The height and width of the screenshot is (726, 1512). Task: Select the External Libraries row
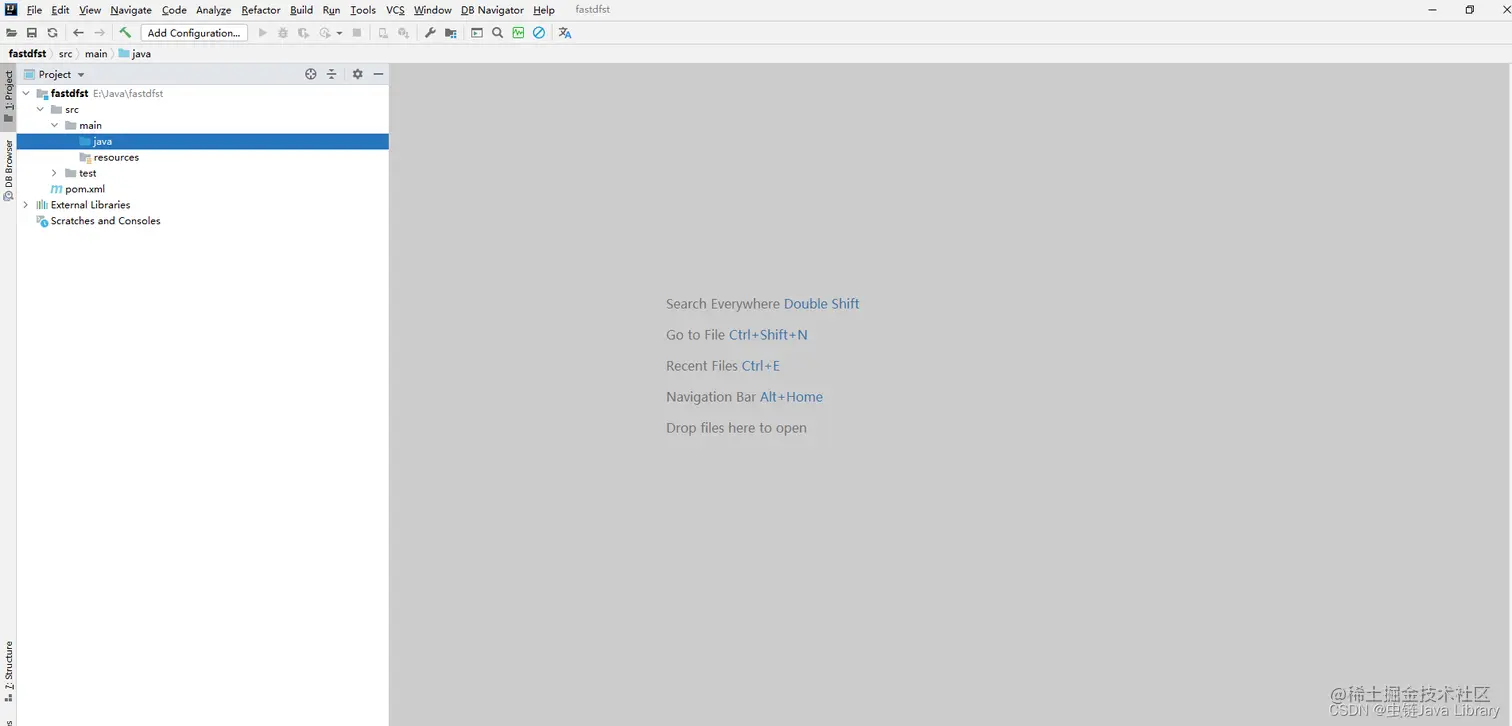tap(202, 205)
